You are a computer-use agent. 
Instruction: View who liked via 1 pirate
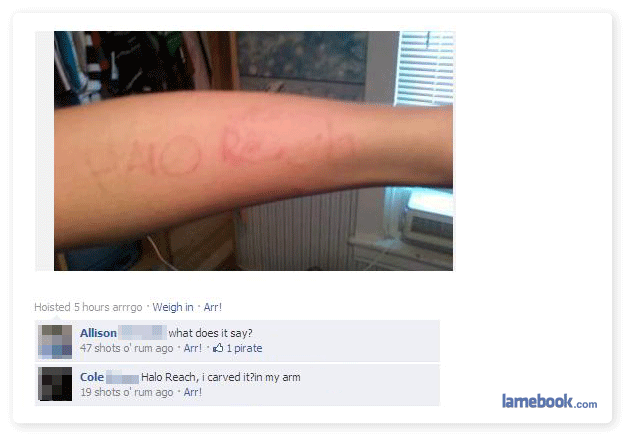[x=244, y=348]
